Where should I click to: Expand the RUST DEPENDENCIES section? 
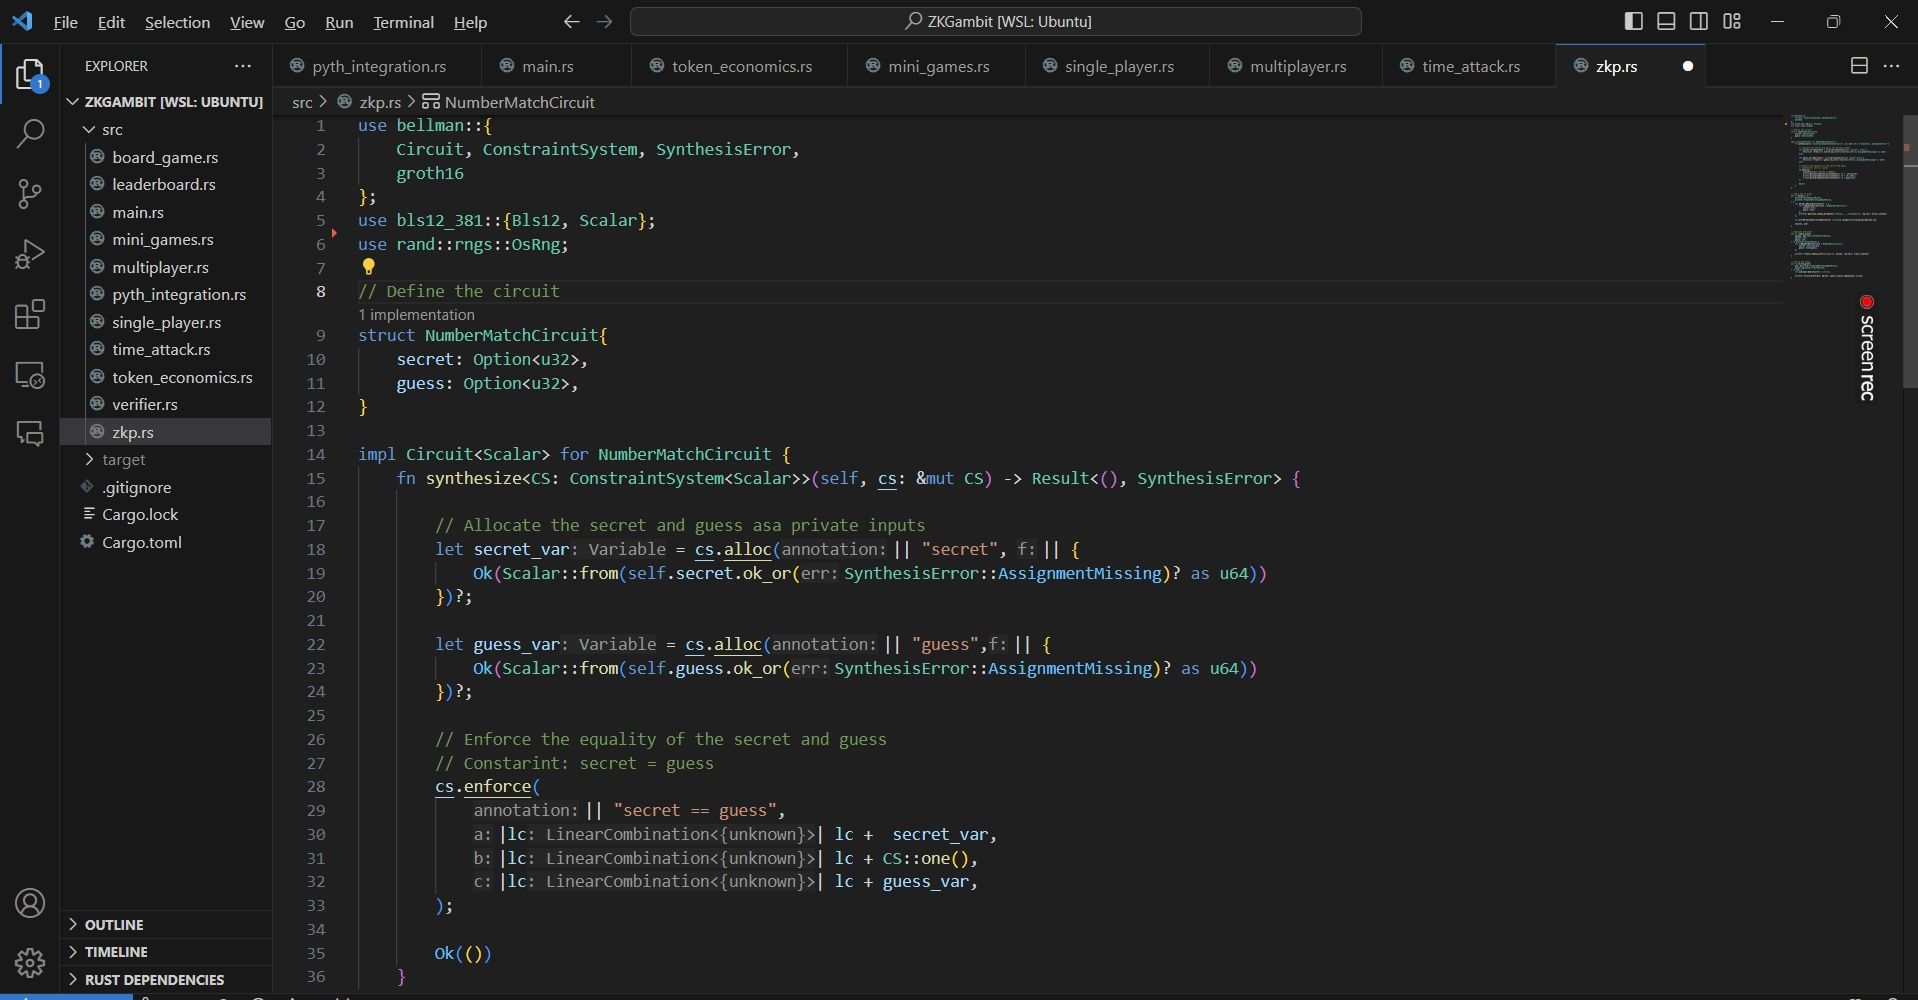coord(165,980)
